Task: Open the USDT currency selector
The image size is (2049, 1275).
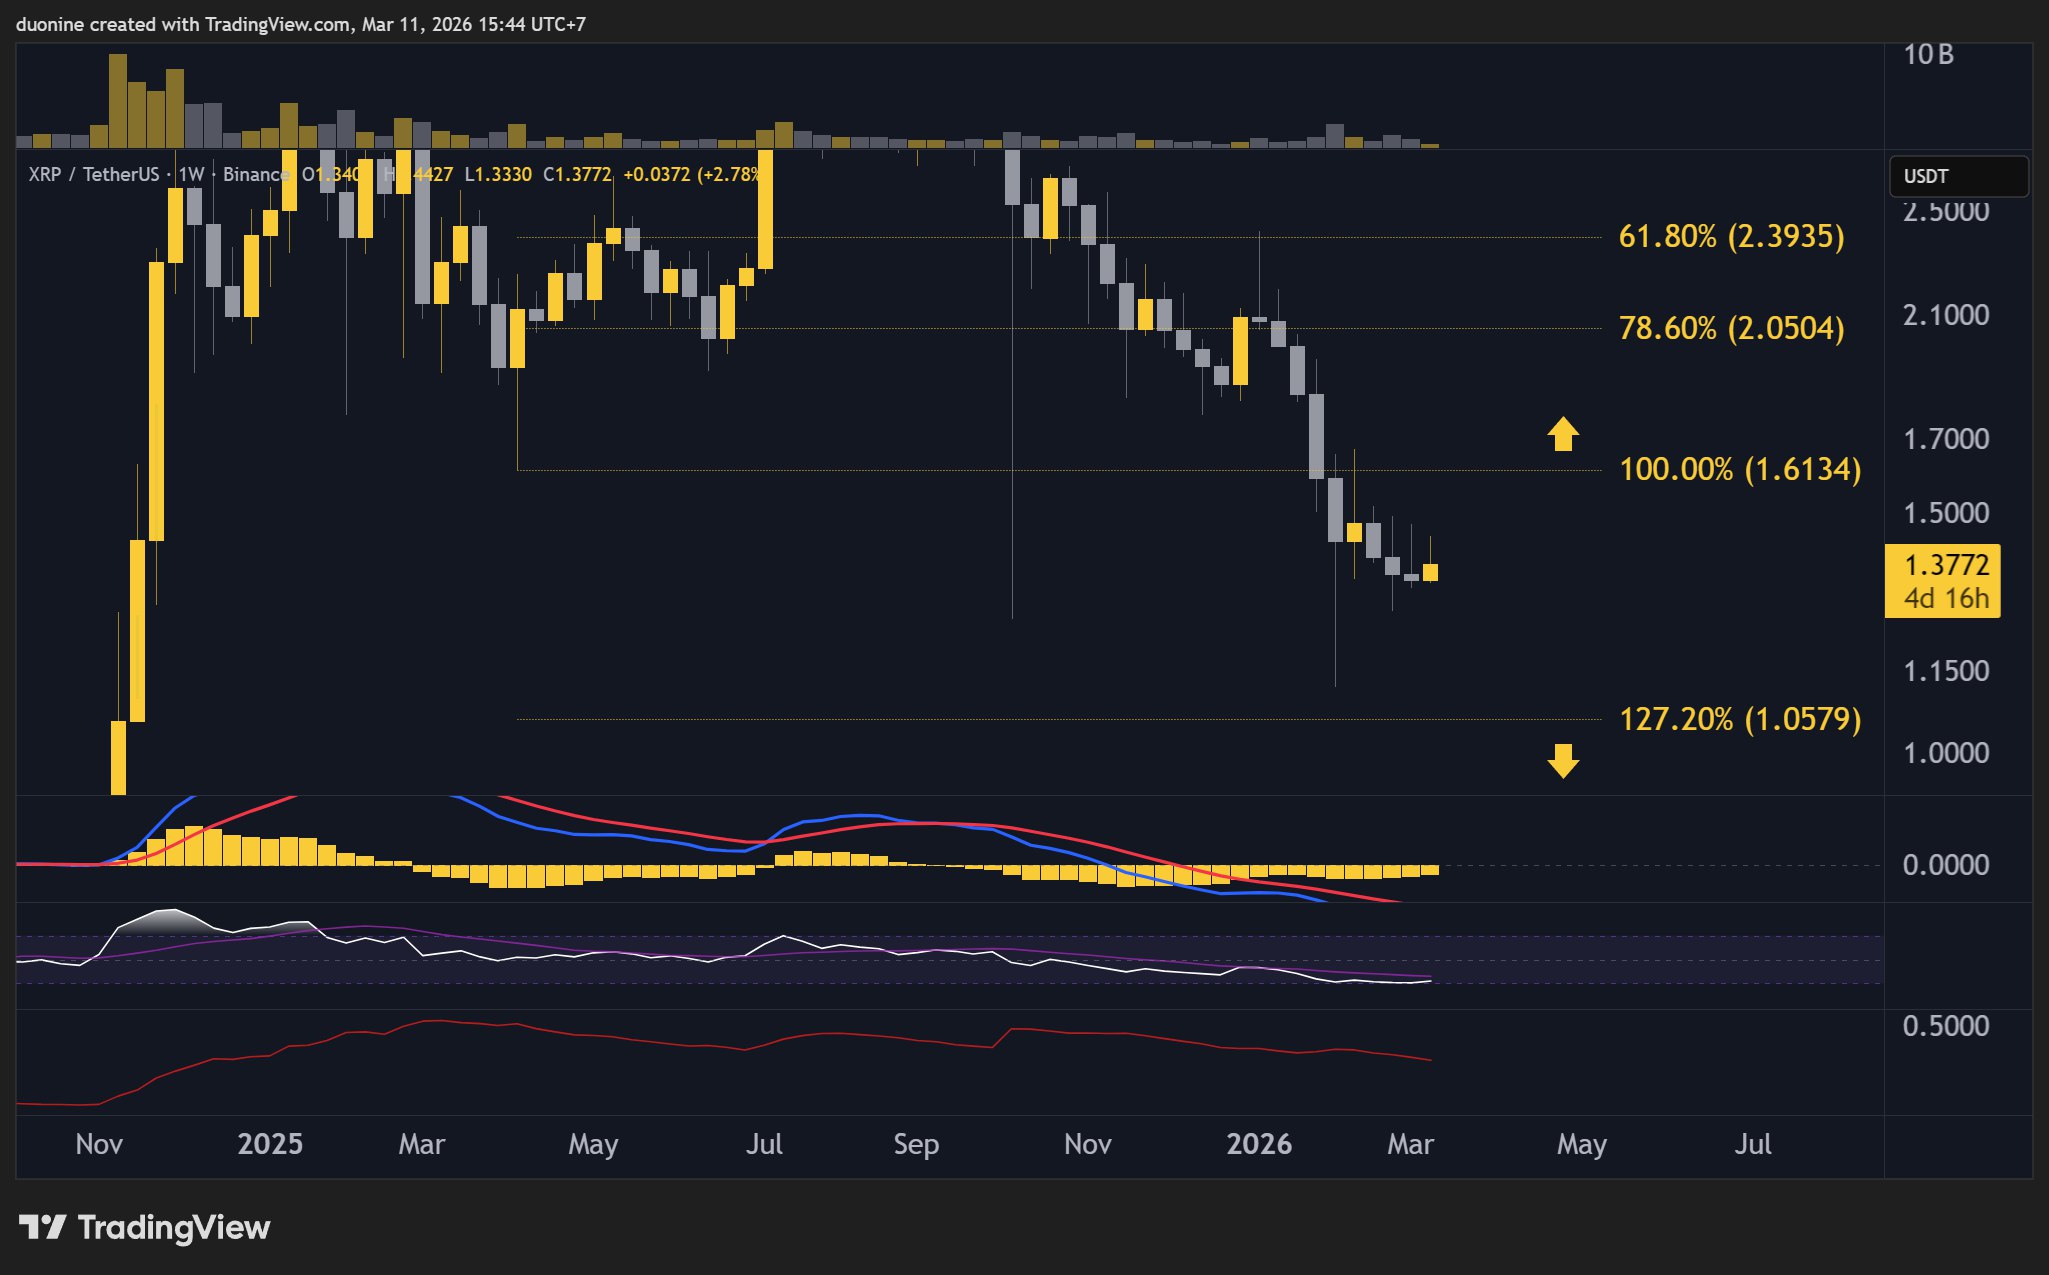Action: [x=1957, y=176]
